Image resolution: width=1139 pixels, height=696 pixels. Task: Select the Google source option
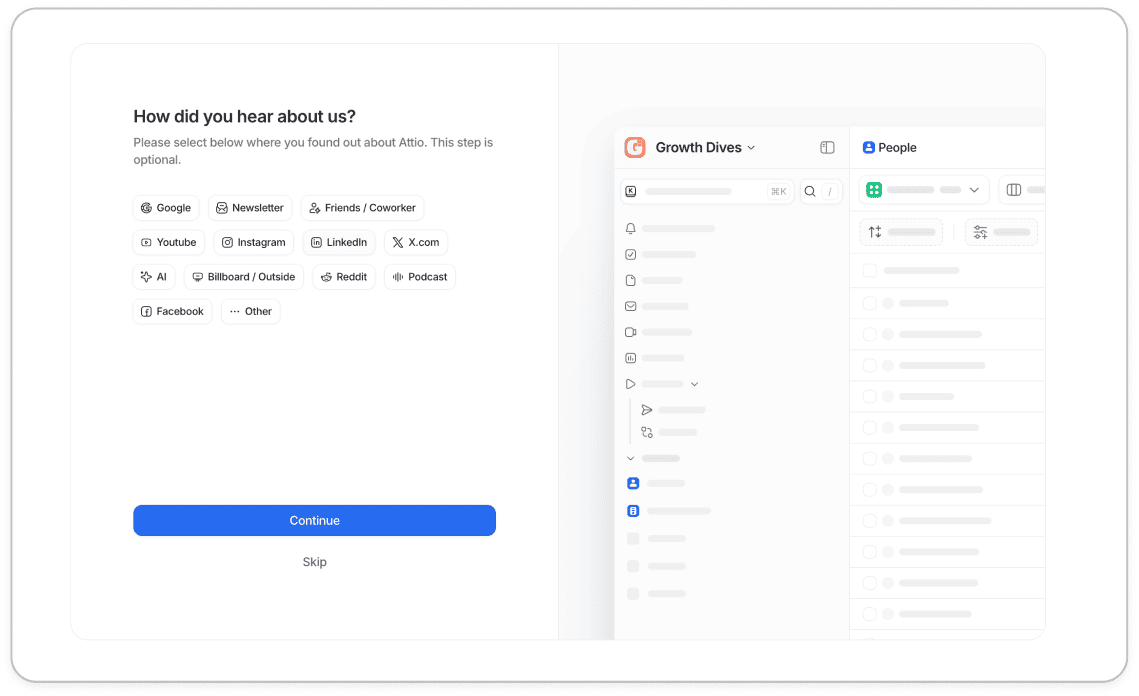[x=166, y=208]
